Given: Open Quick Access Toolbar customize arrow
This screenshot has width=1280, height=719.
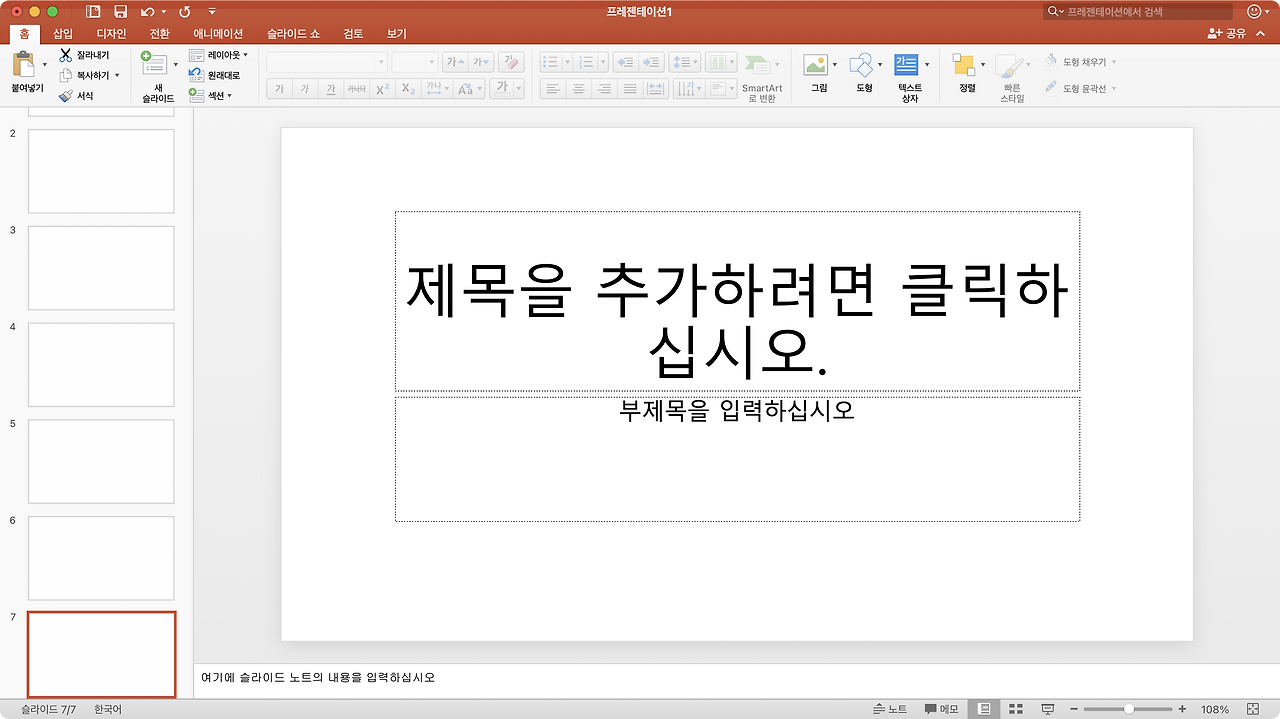Looking at the screenshot, I should click(212, 12).
